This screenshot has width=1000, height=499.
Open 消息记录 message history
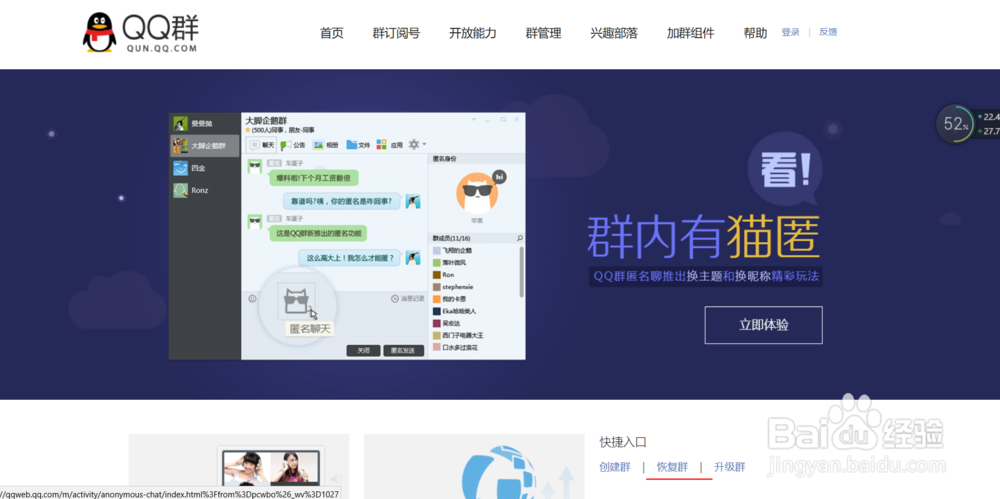coord(408,298)
